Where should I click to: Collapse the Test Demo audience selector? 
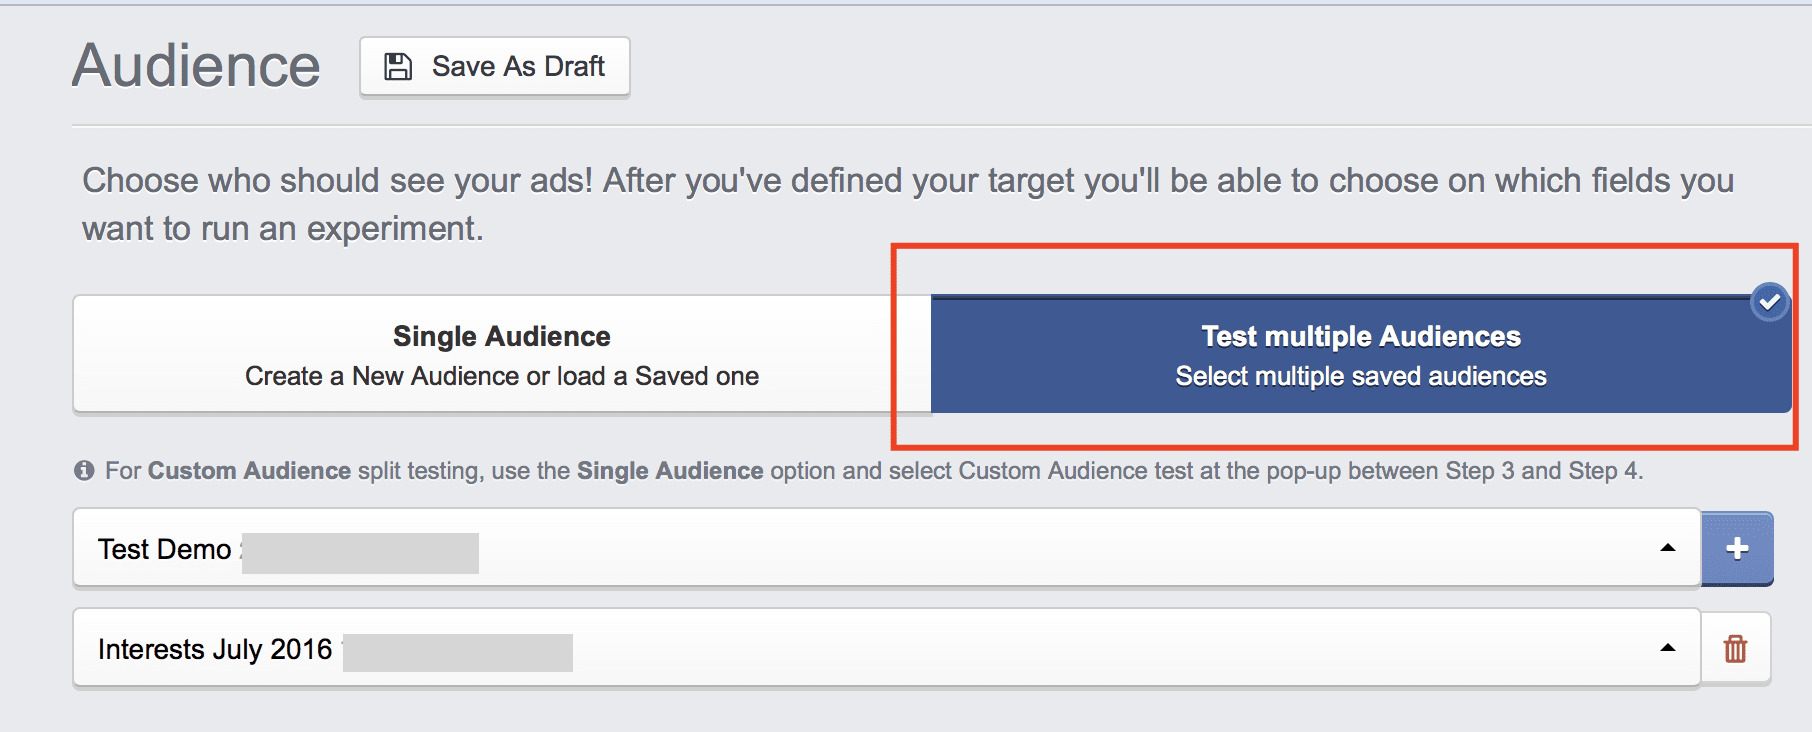(x=1666, y=548)
